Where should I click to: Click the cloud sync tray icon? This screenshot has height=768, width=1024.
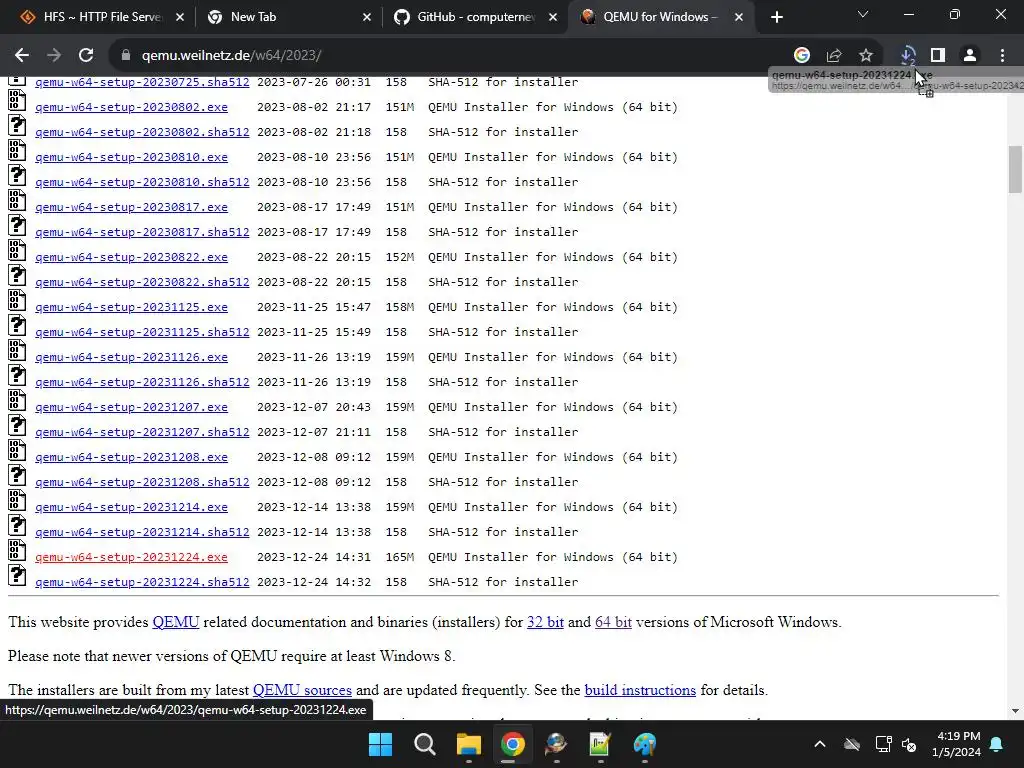click(852, 744)
